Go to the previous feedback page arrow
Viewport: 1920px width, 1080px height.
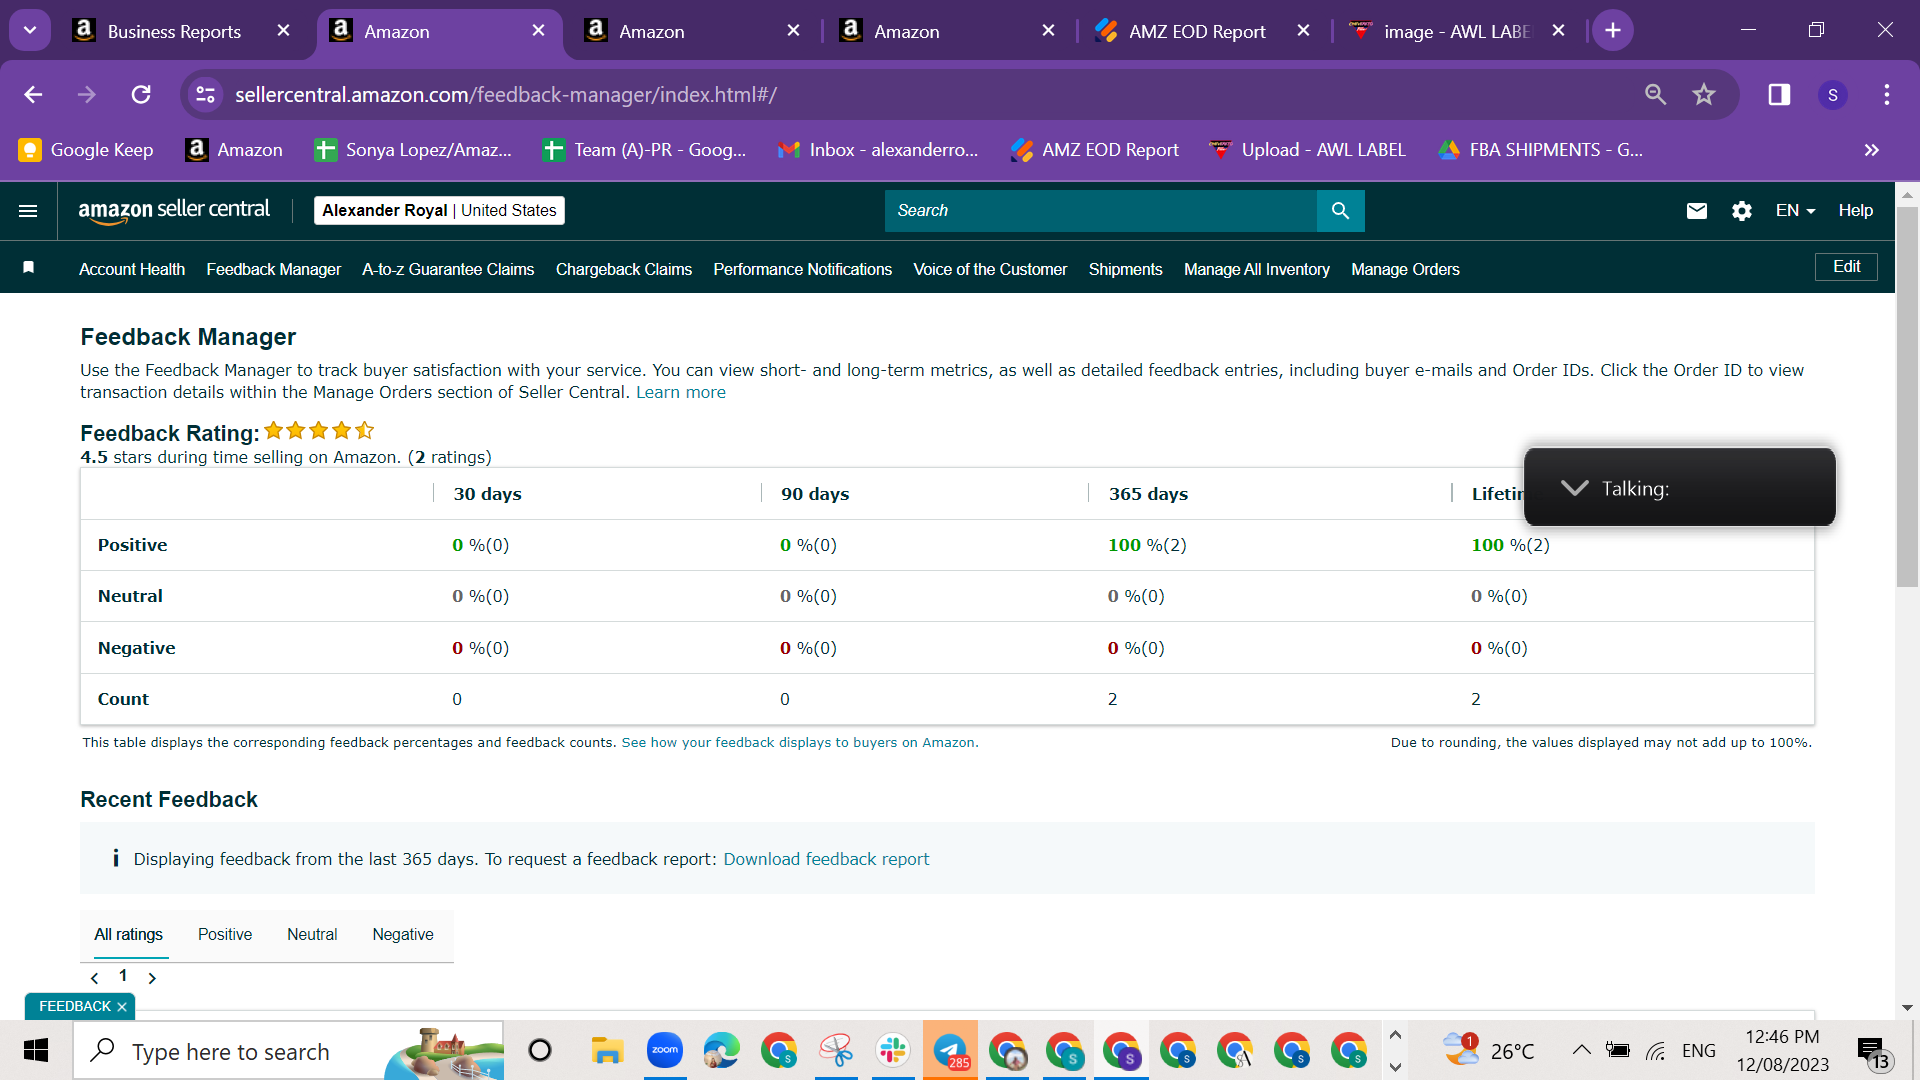coord(95,978)
